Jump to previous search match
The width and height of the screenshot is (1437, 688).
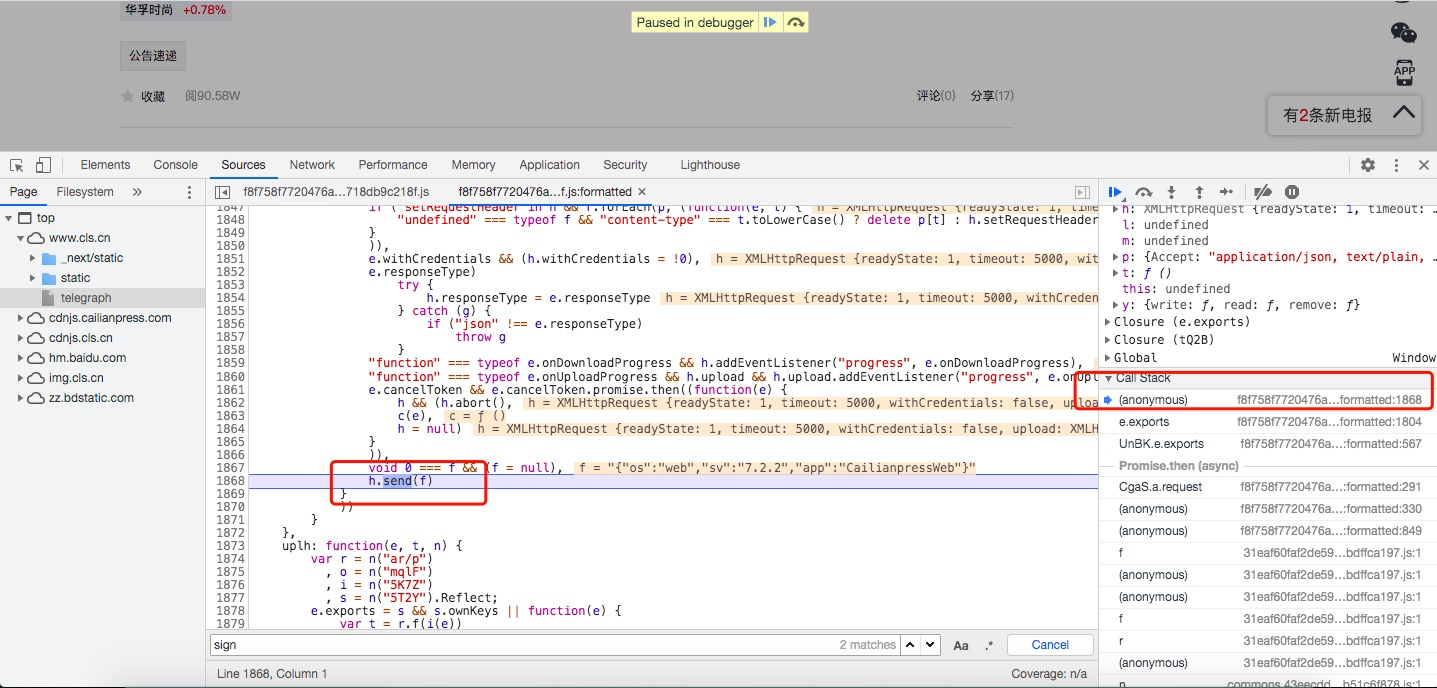click(911, 645)
